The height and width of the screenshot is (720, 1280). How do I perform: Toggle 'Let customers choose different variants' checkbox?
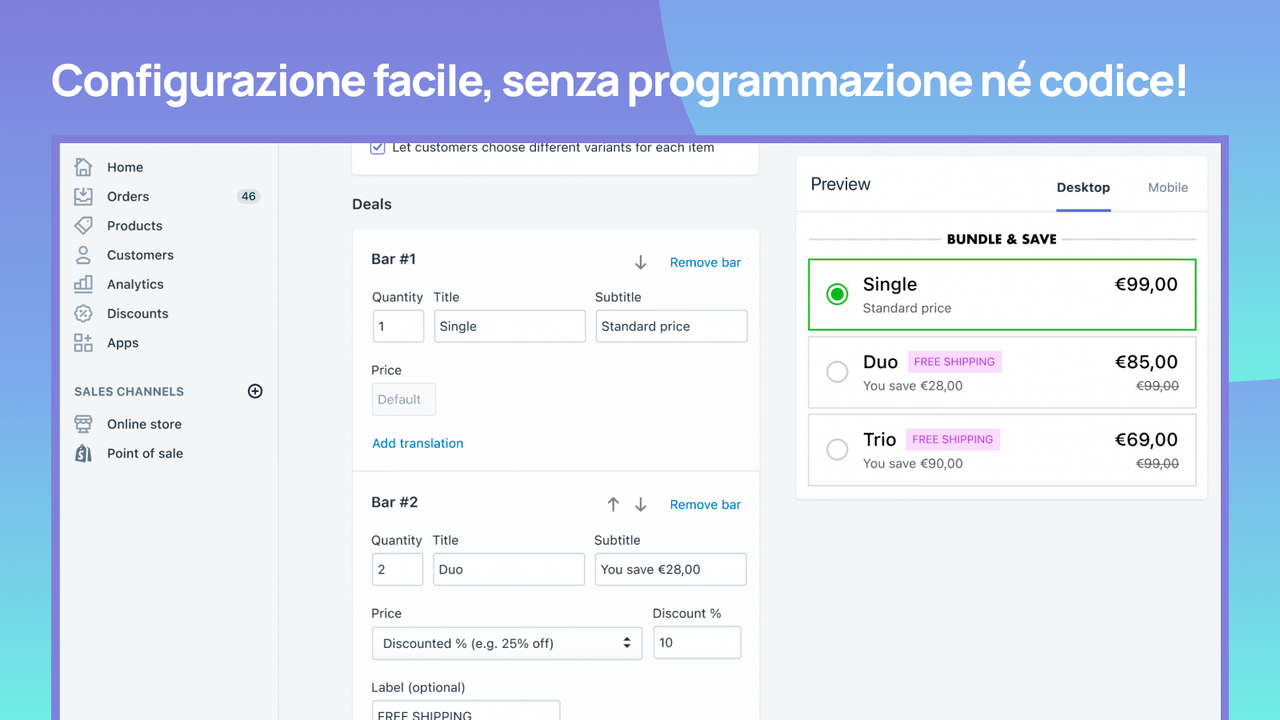[378, 147]
